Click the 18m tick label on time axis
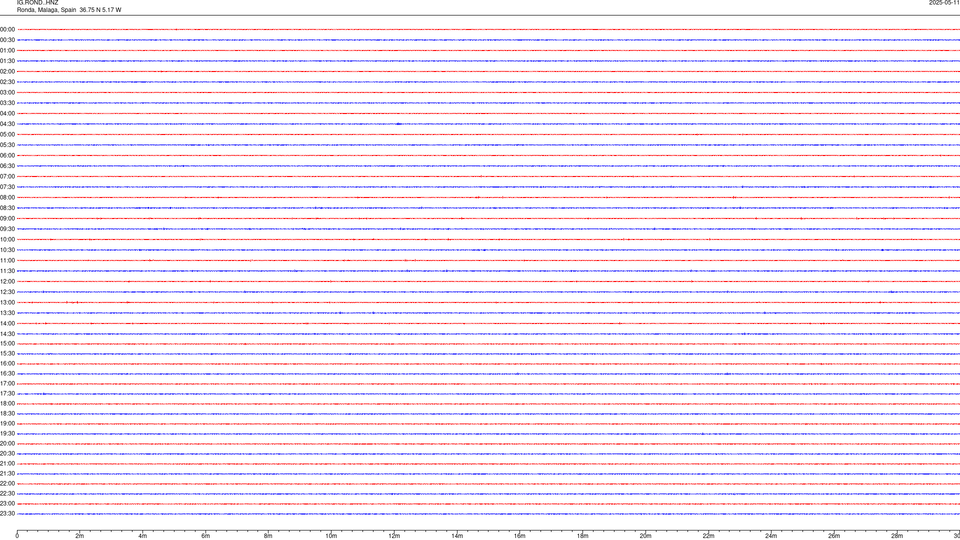This screenshot has height=540, width=960. click(583, 536)
